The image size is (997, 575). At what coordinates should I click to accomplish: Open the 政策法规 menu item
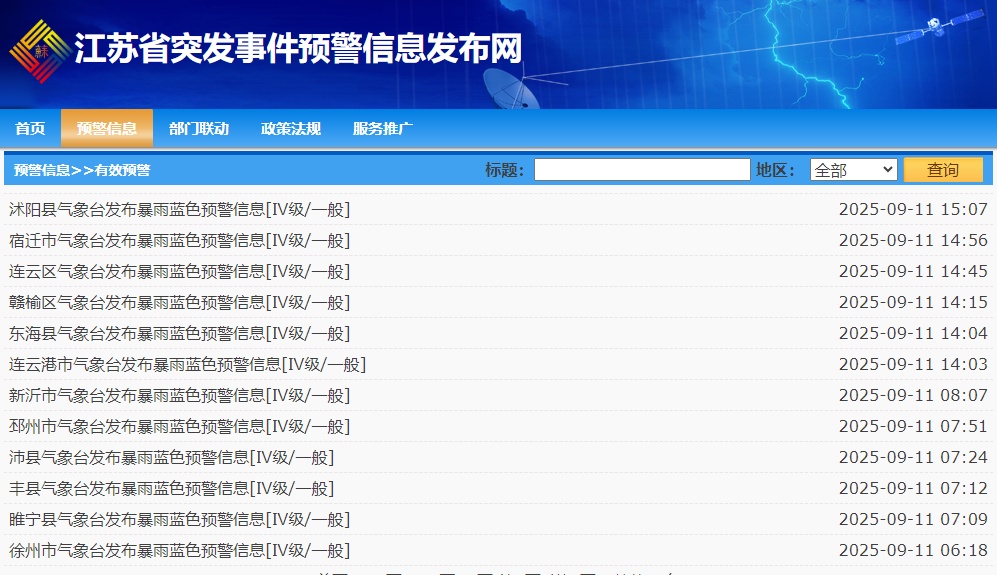coord(291,128)
